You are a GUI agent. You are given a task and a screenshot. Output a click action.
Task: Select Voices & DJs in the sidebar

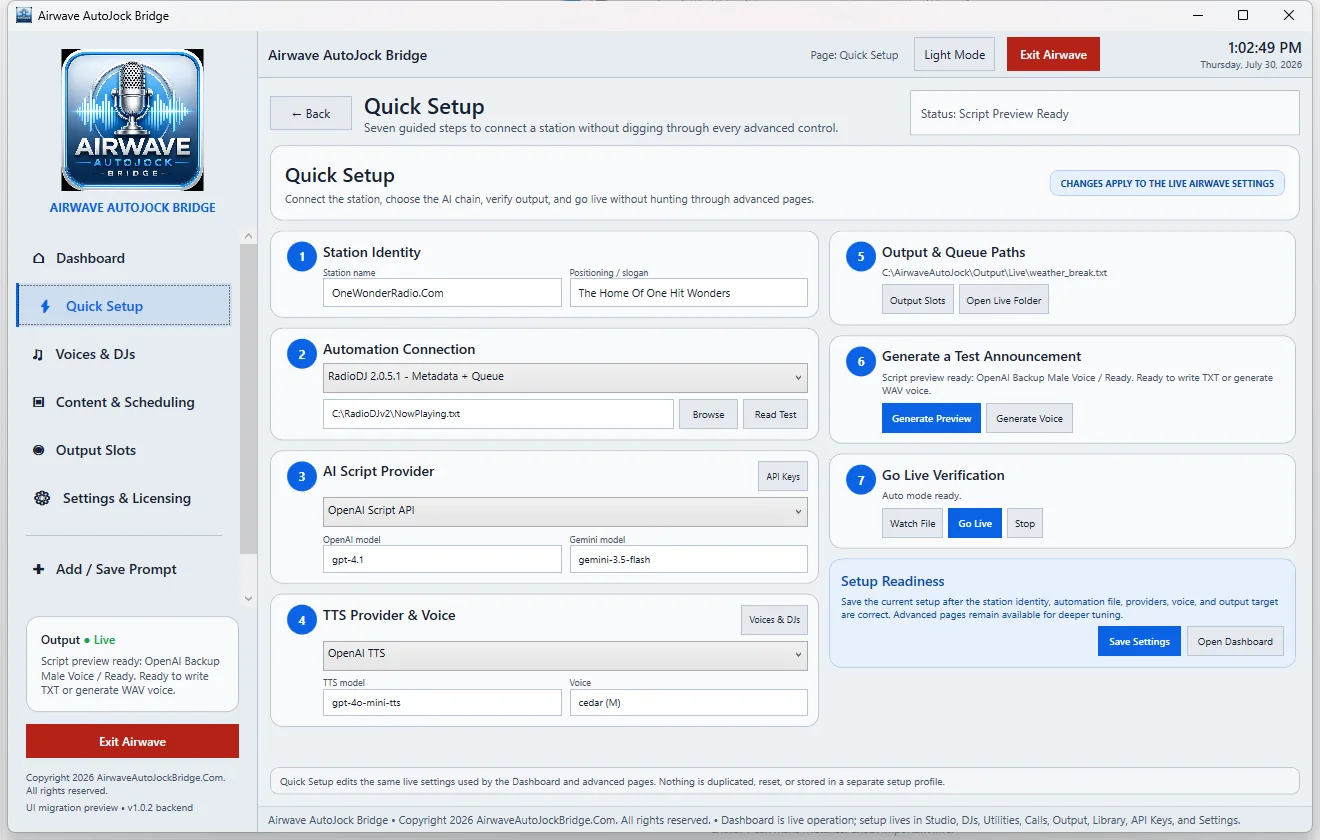pyautogui.click(x=123, y=354)
